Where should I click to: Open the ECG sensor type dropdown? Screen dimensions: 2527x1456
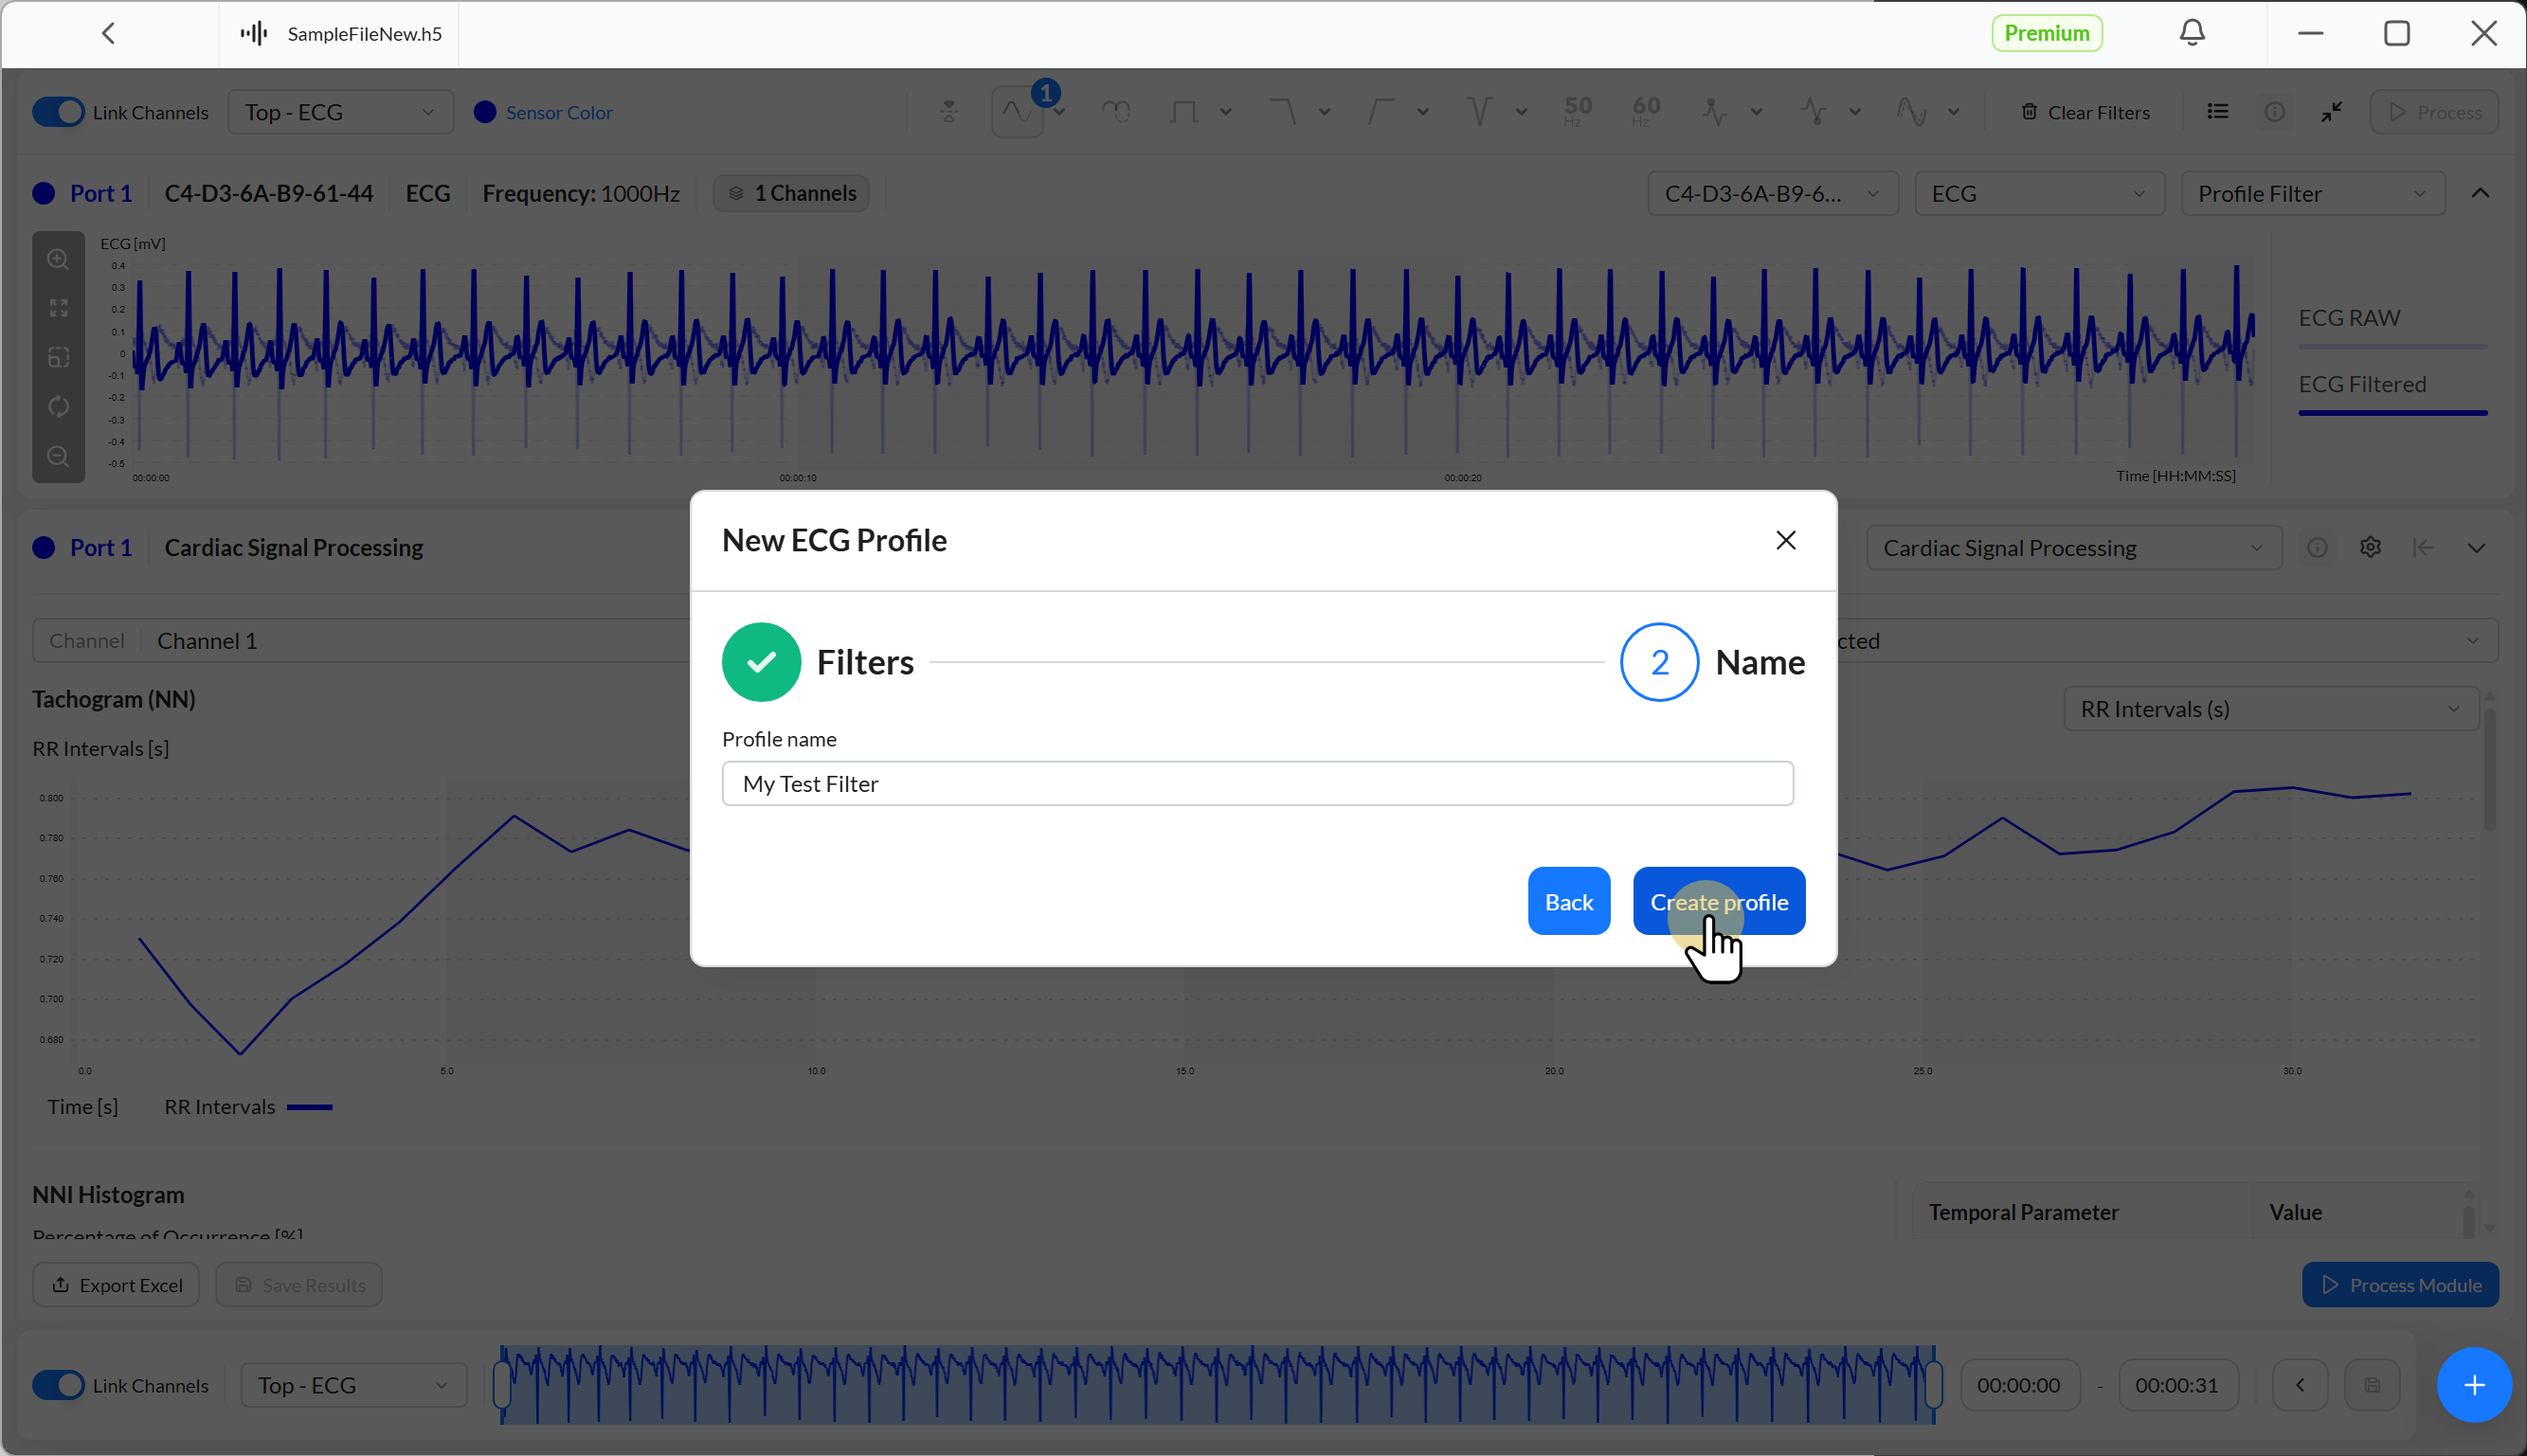click(2039, 193)
